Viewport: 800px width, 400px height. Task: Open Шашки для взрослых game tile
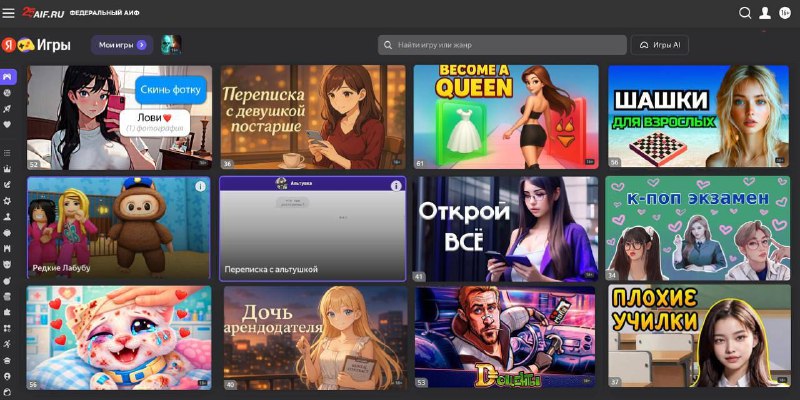click(698, 116)
